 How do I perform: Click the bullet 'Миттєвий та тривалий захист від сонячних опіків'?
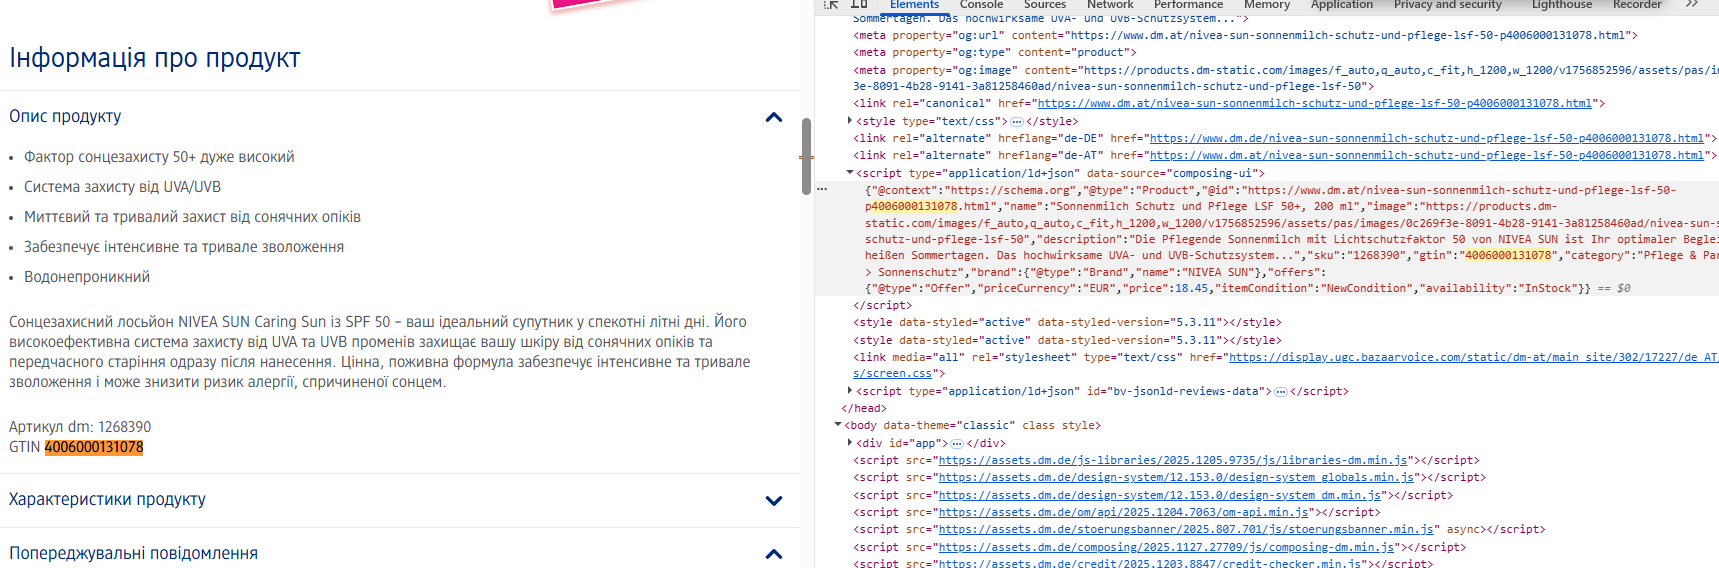pos(192,217)
